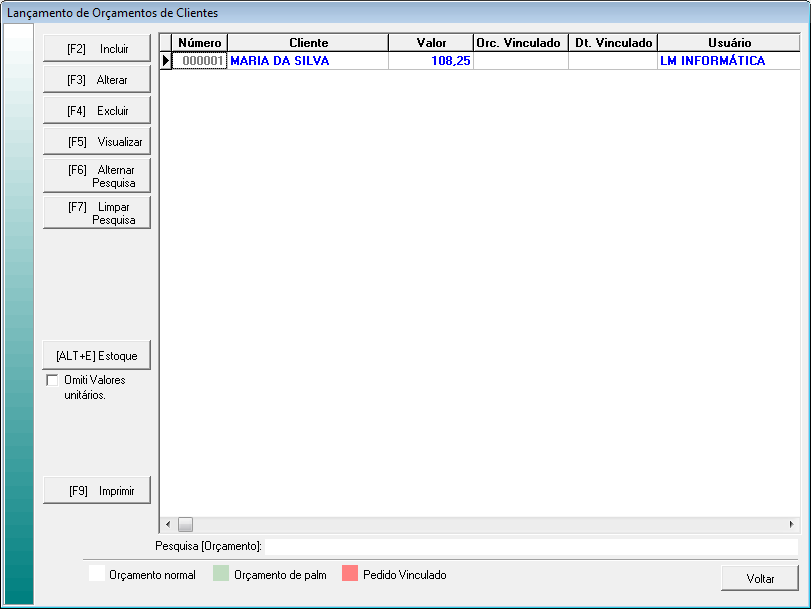Select the MARIA DA SILVA row
This screenshot has width=811, height=609.
(x=308, y=61)
